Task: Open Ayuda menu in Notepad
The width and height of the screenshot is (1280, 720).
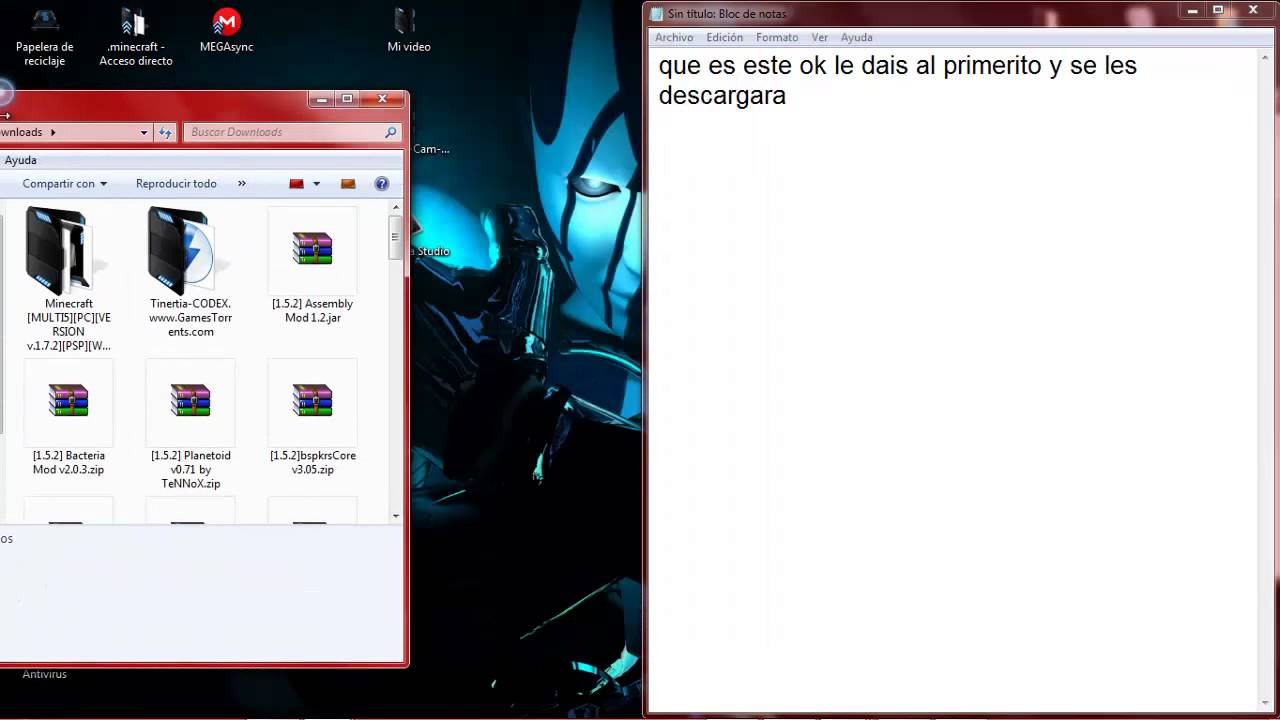Action: (x=856, y=38)
